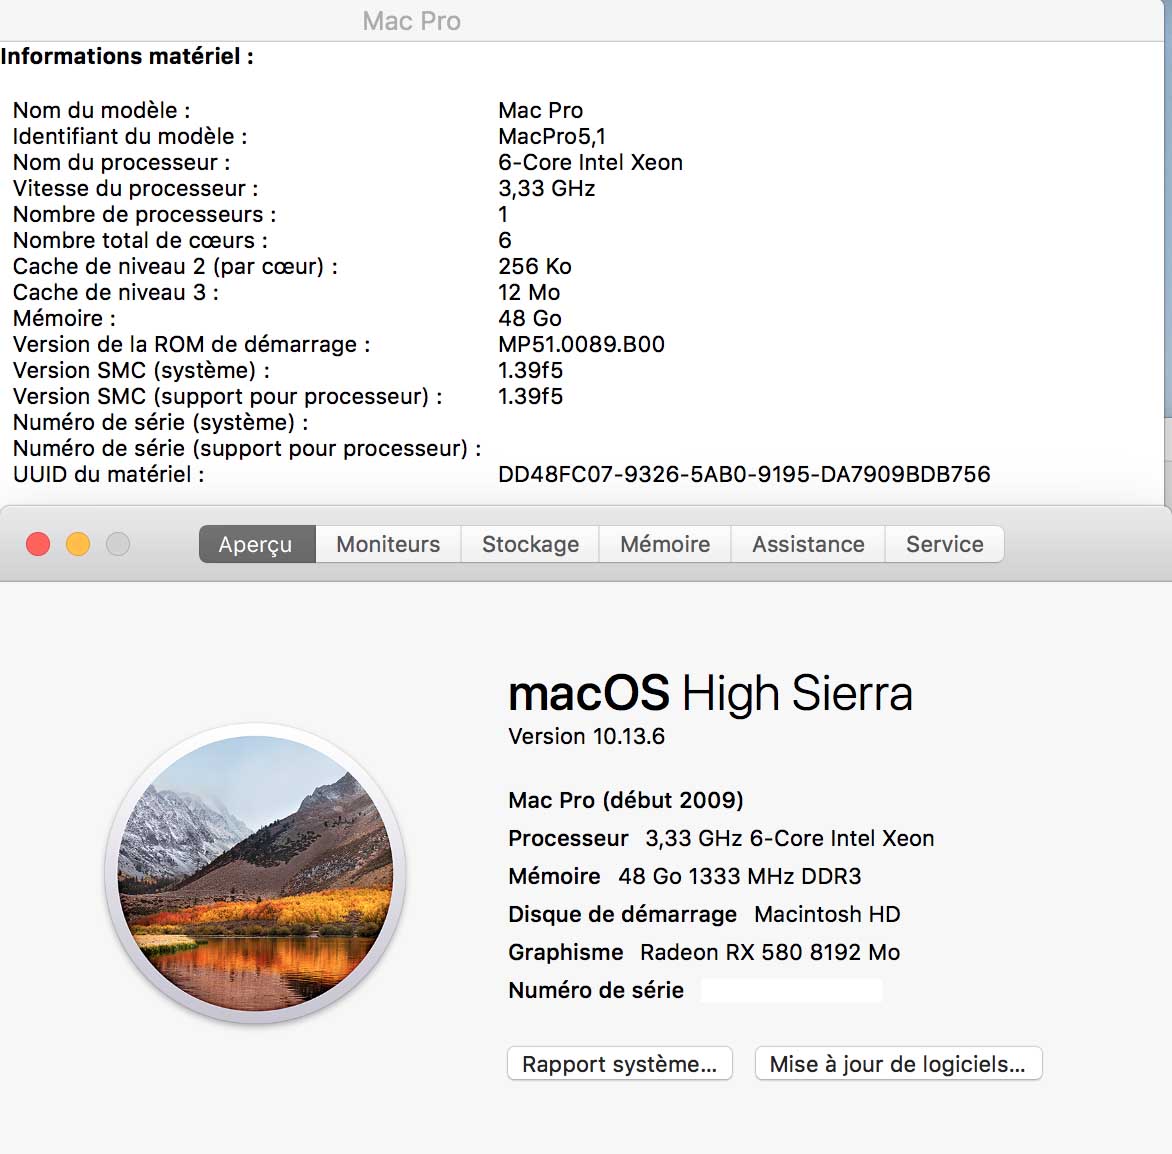Click the Nombre de processeurs label

[144, 215]
